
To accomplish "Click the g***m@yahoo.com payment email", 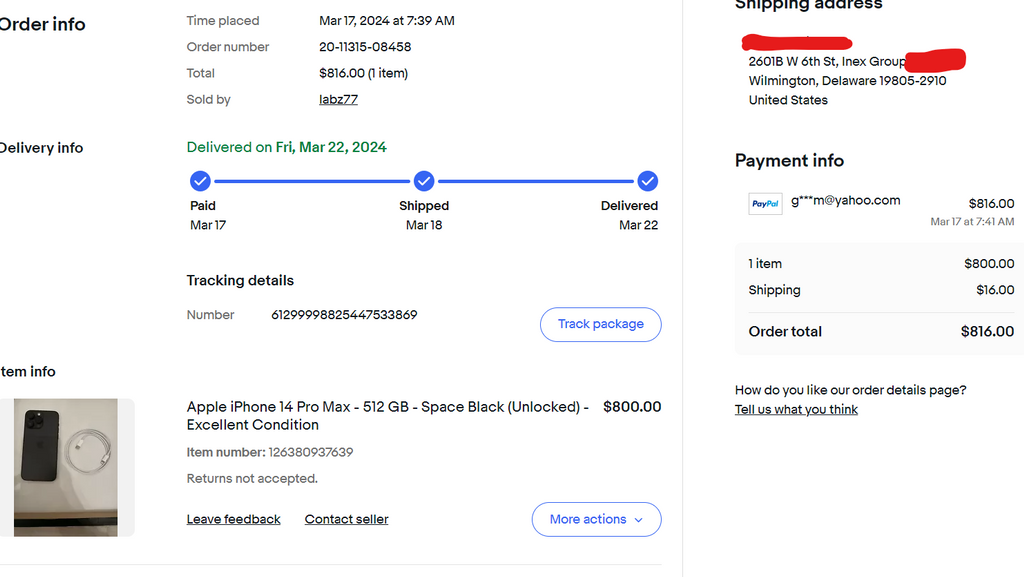I will click(846, 200).
